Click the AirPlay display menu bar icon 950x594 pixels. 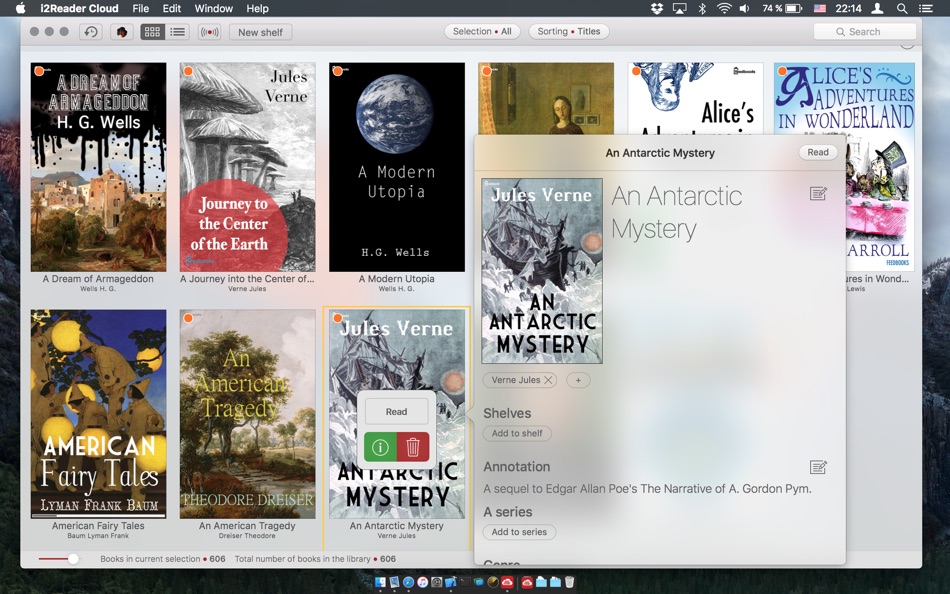pos(680,8)
